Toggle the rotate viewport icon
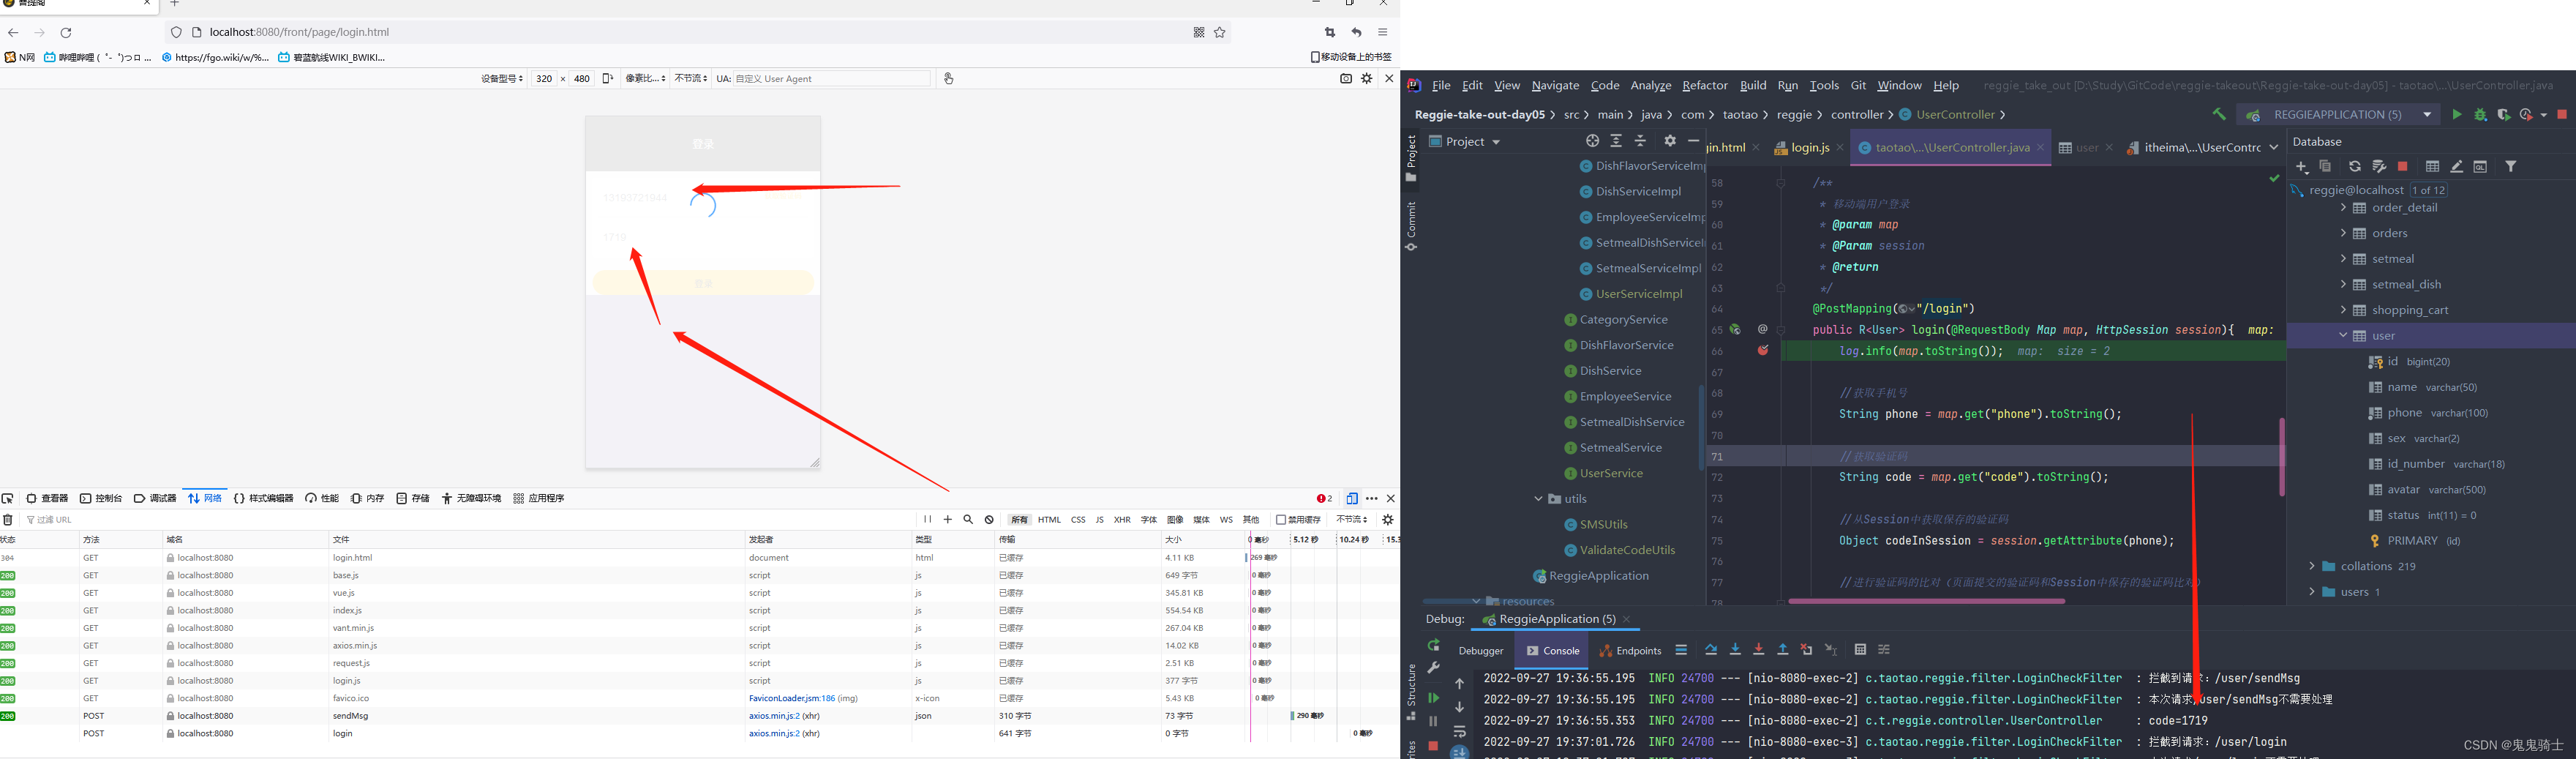2576x759 pixels. 607,78
